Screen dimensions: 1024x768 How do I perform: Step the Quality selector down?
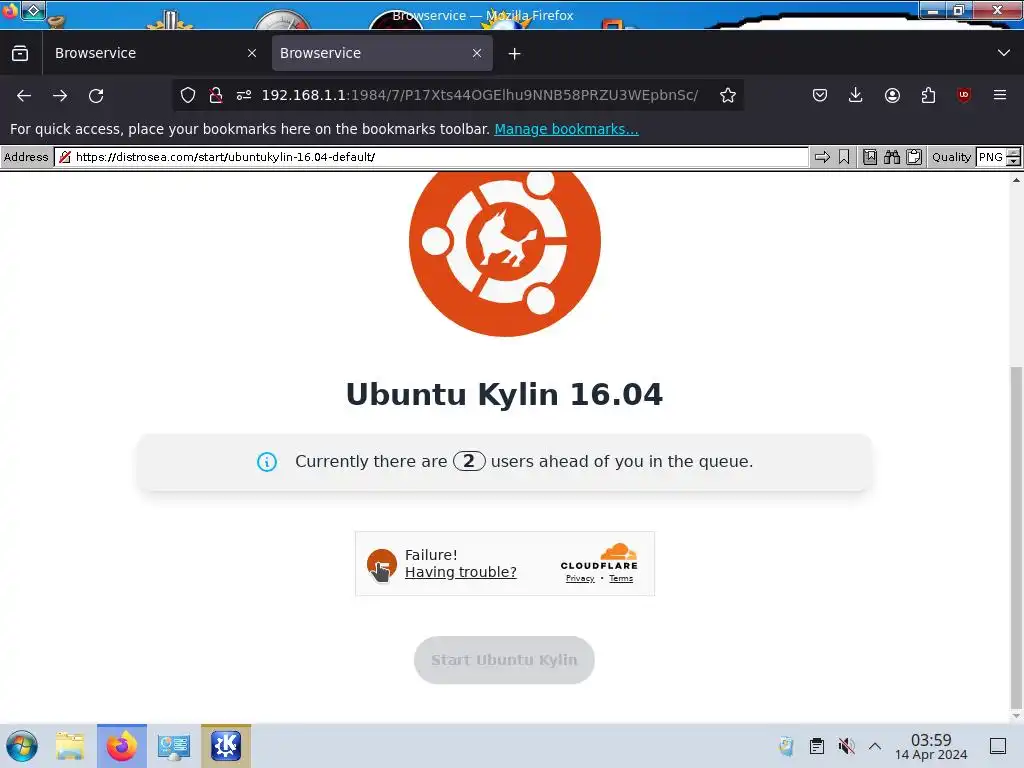click(x=1014, y=161)
